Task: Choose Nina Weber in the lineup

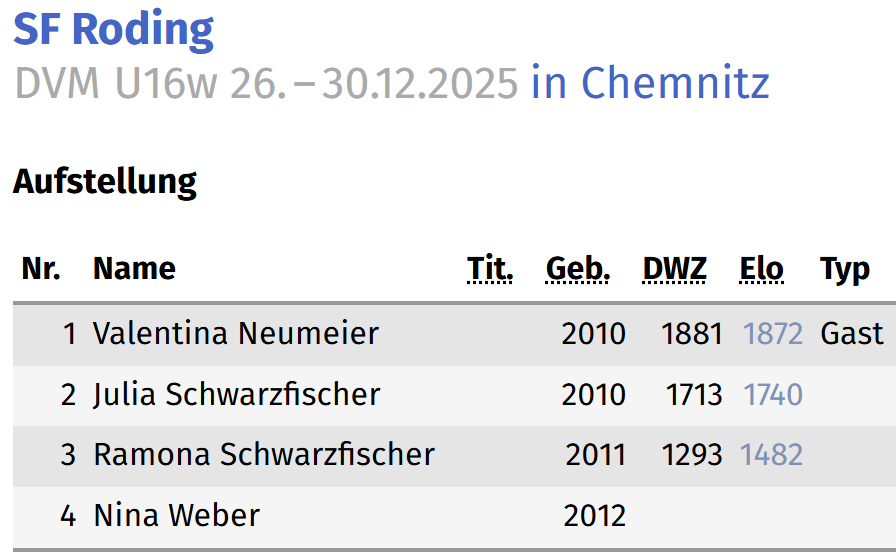Action: click(x=177, y=515)
